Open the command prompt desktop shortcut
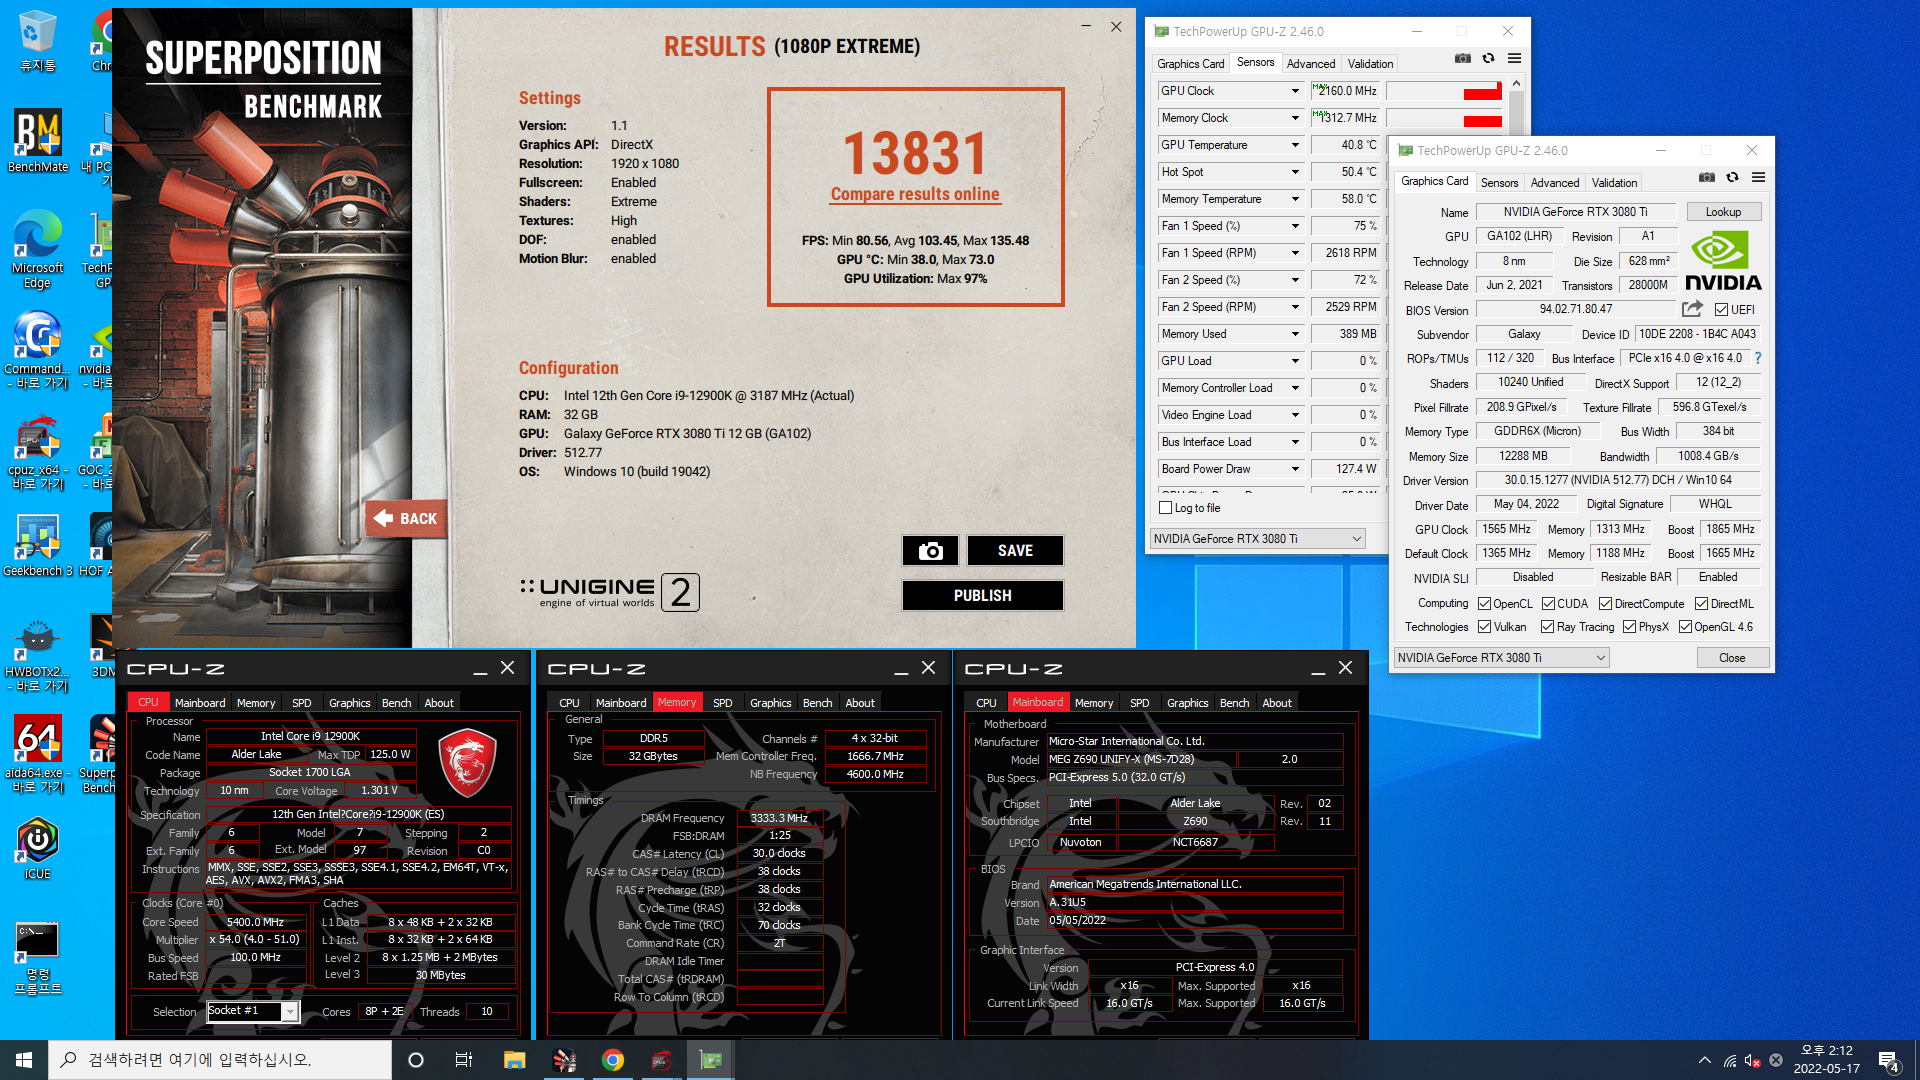The height and width of the screenshot is (1080, 1920). coord(38,957)
